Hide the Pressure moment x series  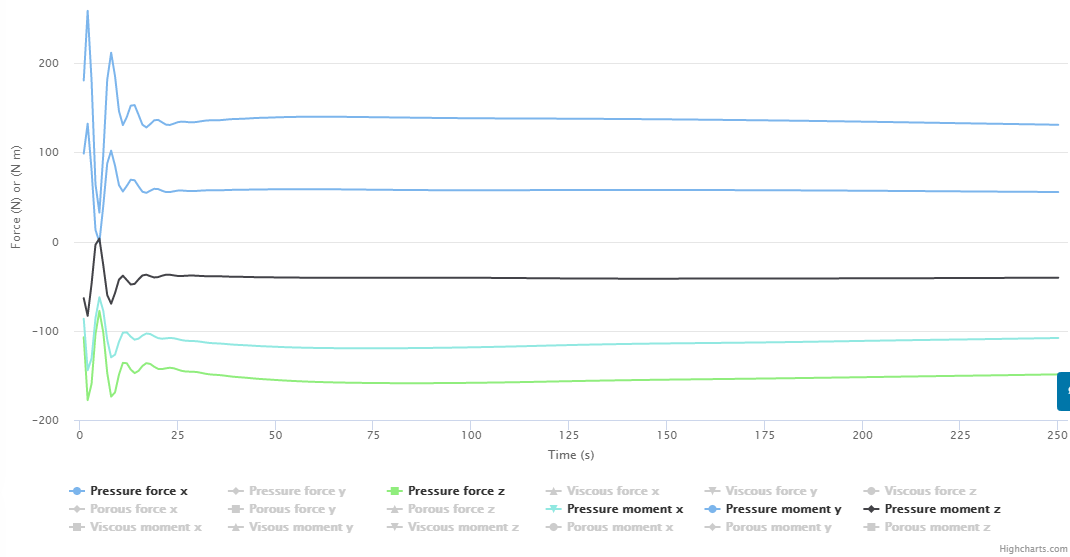624,509
